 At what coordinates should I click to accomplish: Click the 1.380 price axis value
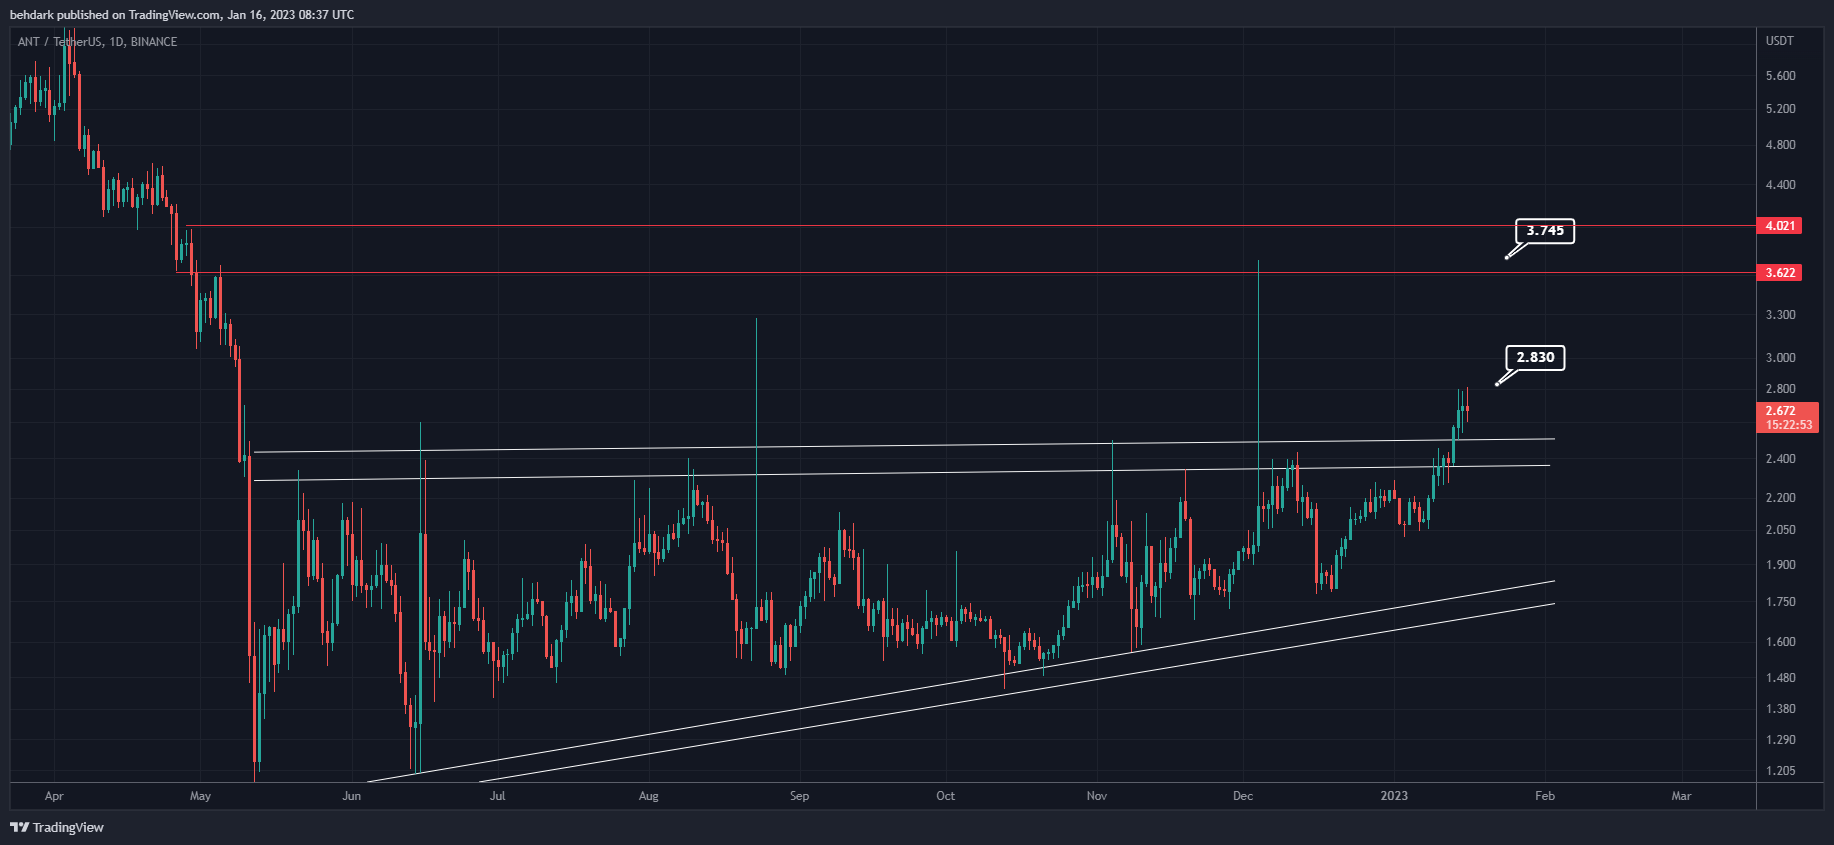[1780, 709]
